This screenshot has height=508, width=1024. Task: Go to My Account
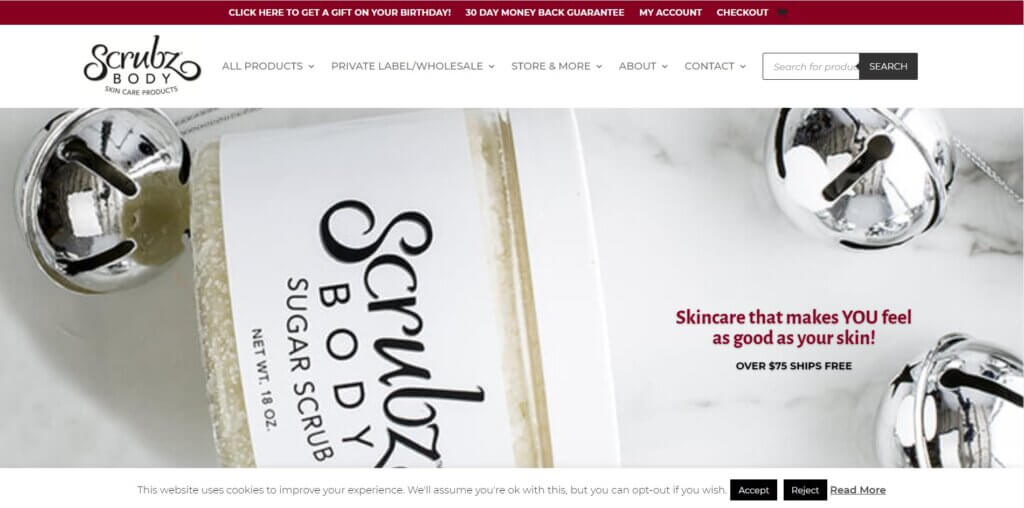click(671, 12)
